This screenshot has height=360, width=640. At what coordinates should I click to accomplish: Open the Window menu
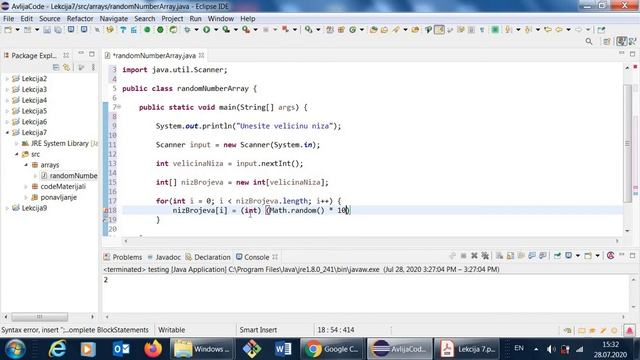221,19
